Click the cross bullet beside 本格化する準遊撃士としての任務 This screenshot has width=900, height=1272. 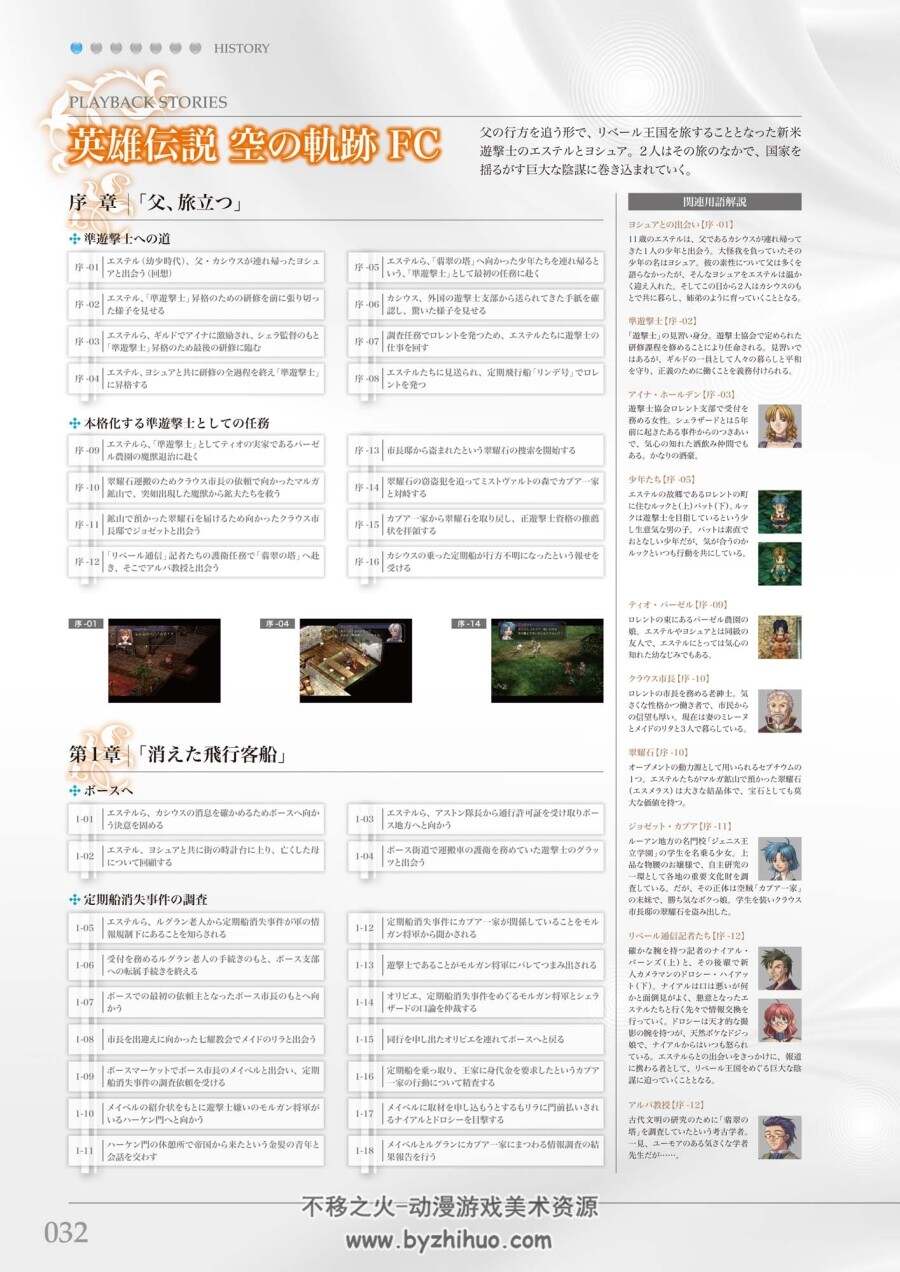click(74, 422)
